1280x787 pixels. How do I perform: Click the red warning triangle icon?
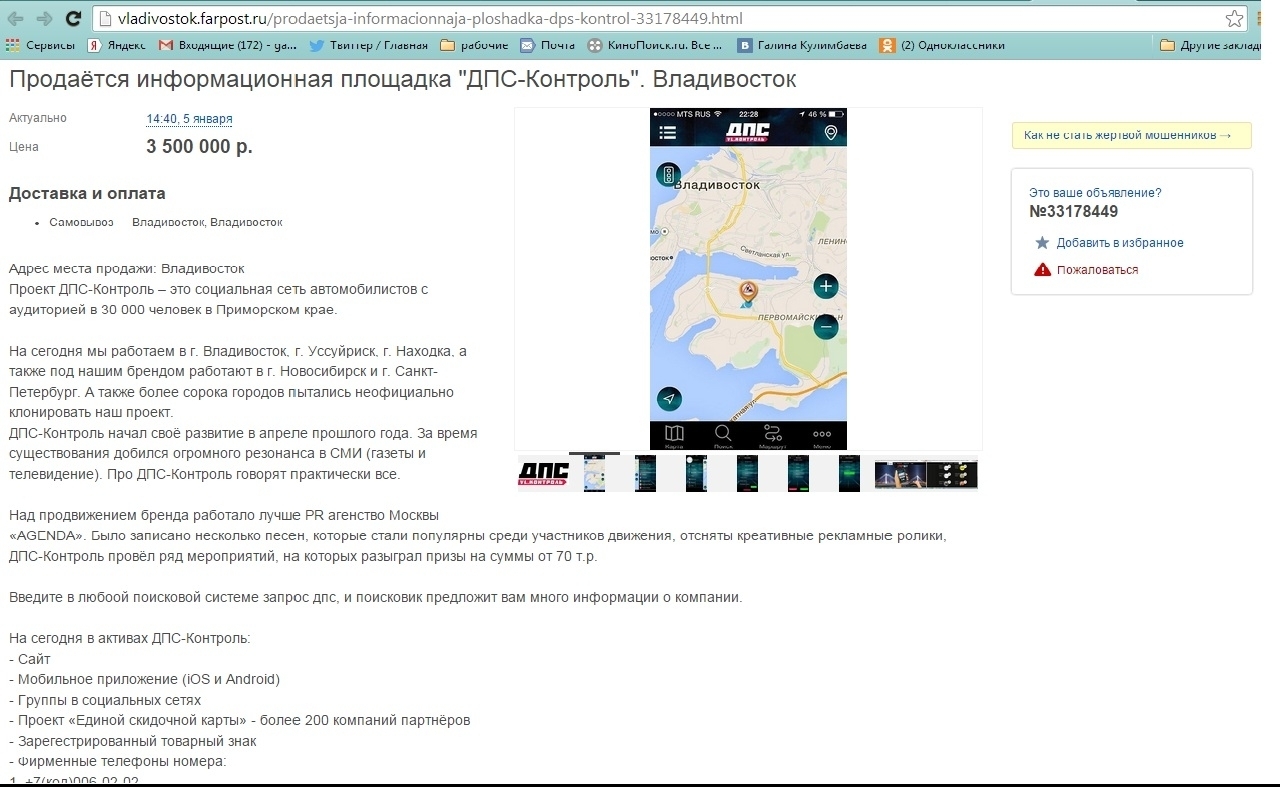1042,270
